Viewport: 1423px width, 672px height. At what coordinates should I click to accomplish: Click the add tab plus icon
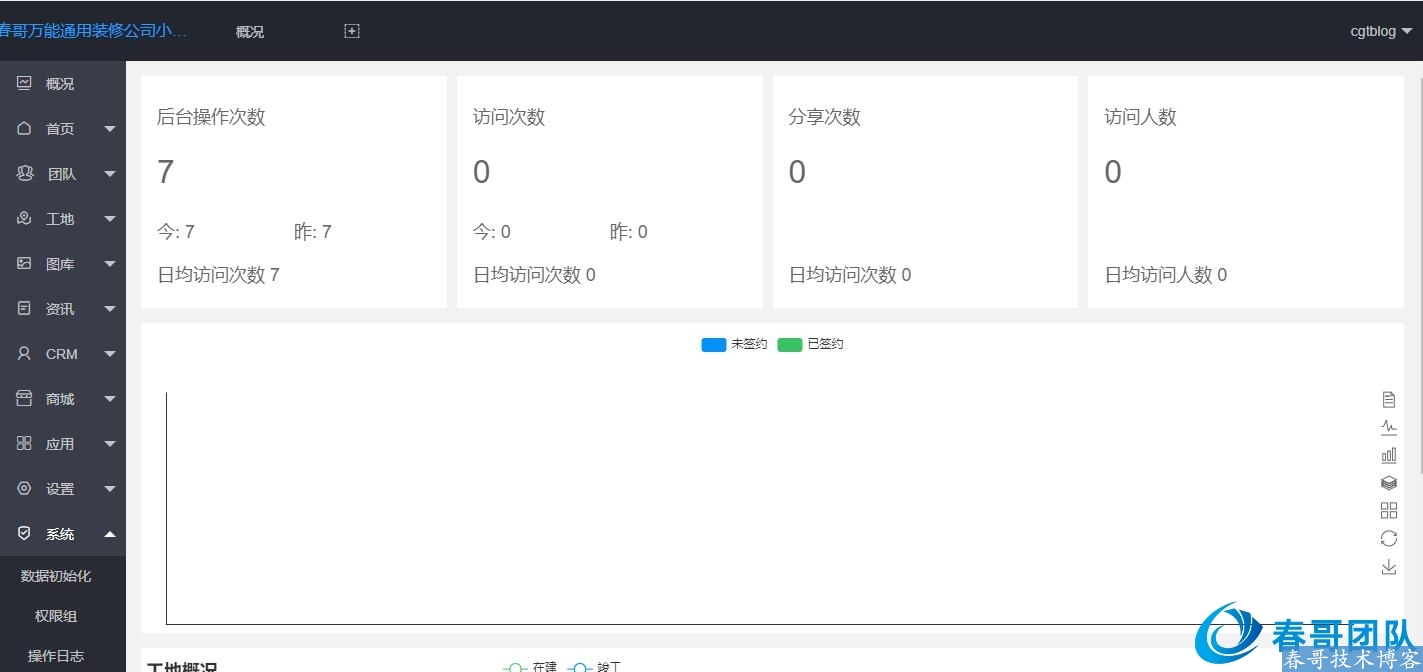click(351, 31)
